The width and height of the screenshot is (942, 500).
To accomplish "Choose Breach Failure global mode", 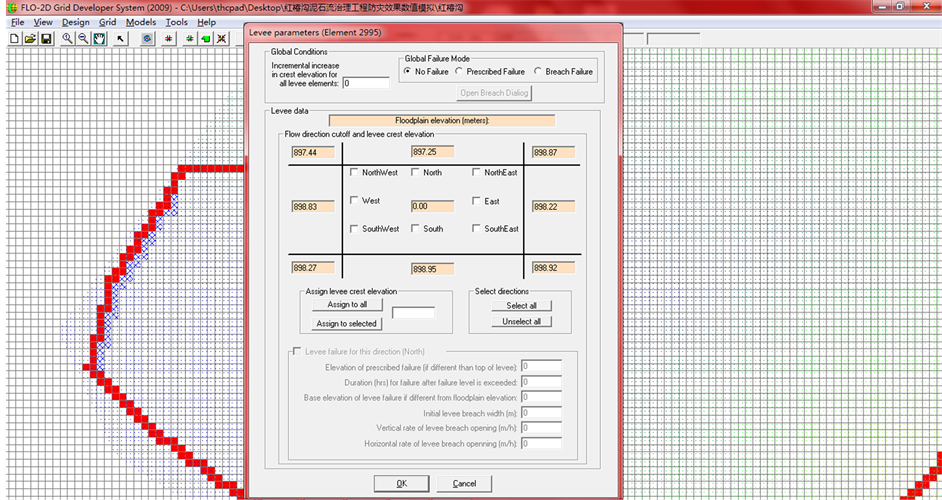I will click(x=538, y=72).
